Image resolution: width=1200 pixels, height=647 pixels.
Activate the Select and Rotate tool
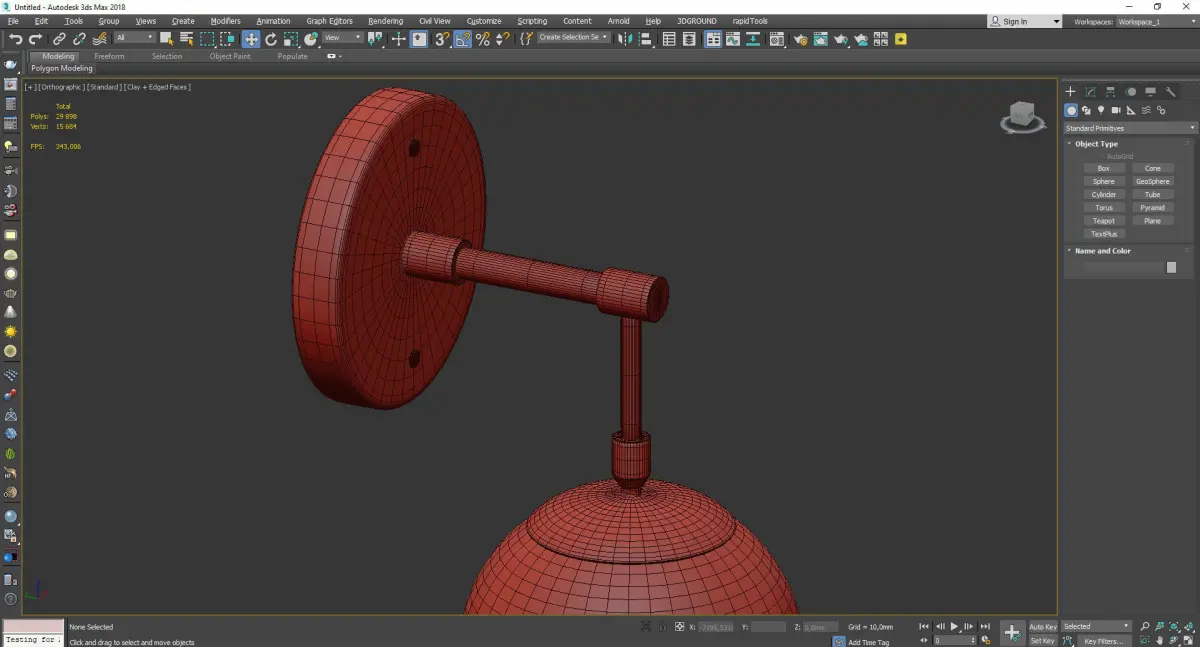point(271,39)
